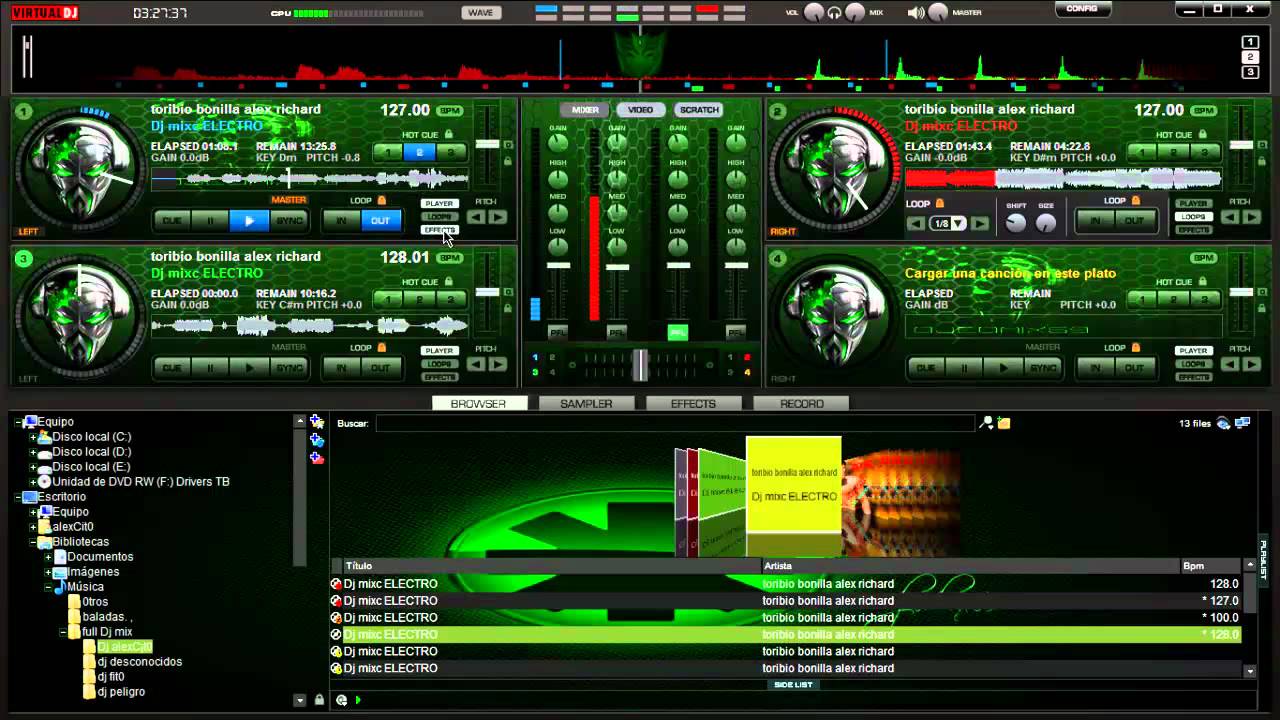Collapse the full Dj mix folder node
This screenshot has width=1280, height=720.
pyautogui.click(x=63, y=632)
